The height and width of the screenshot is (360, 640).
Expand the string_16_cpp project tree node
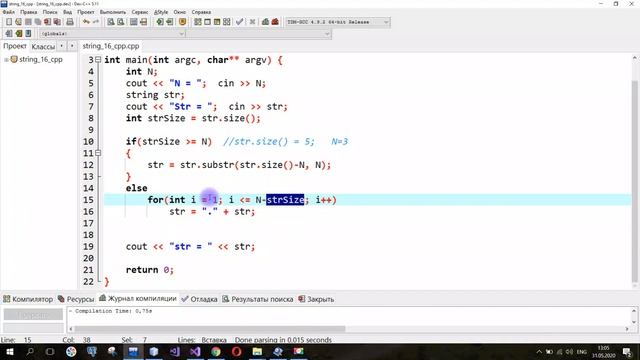tap(6, 60)
